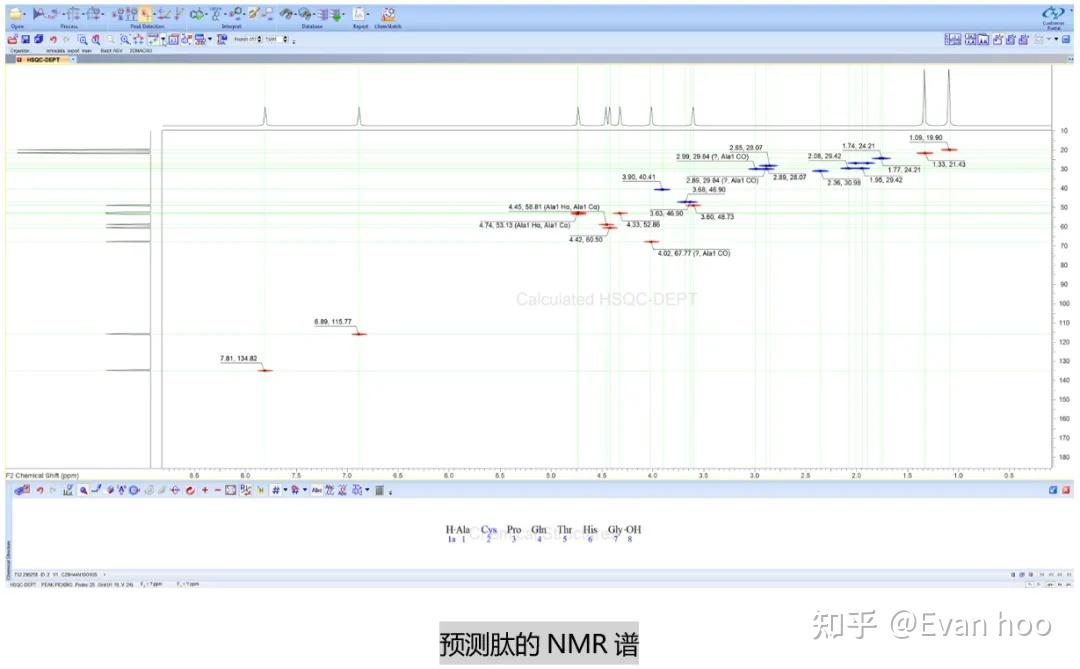Click the Save document icon
1080x669 pixels.
(24, 39)
